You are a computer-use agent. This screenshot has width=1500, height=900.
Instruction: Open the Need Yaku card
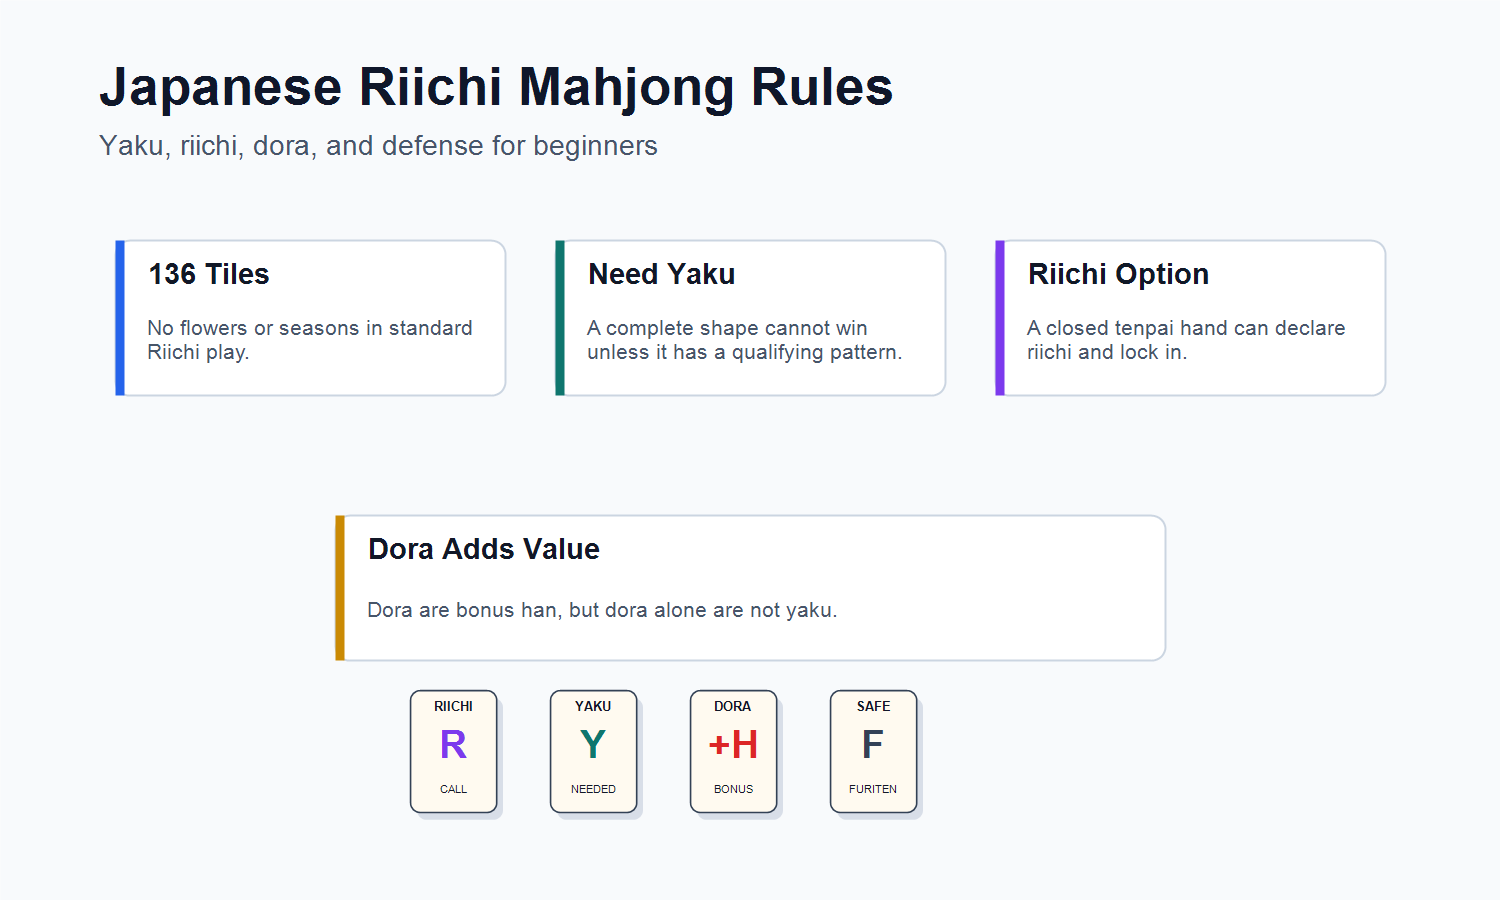[750, 318]
